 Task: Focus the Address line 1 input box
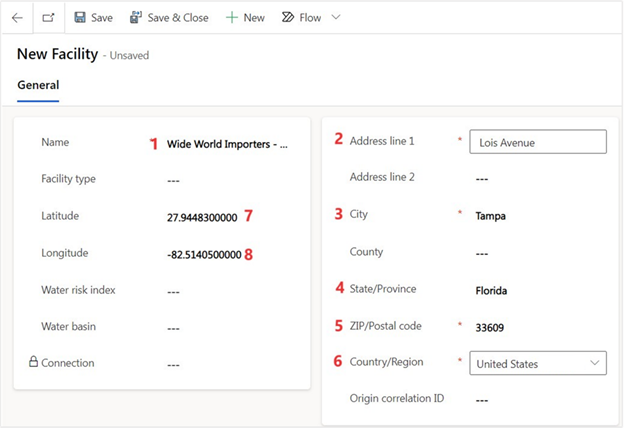[538, 142]
